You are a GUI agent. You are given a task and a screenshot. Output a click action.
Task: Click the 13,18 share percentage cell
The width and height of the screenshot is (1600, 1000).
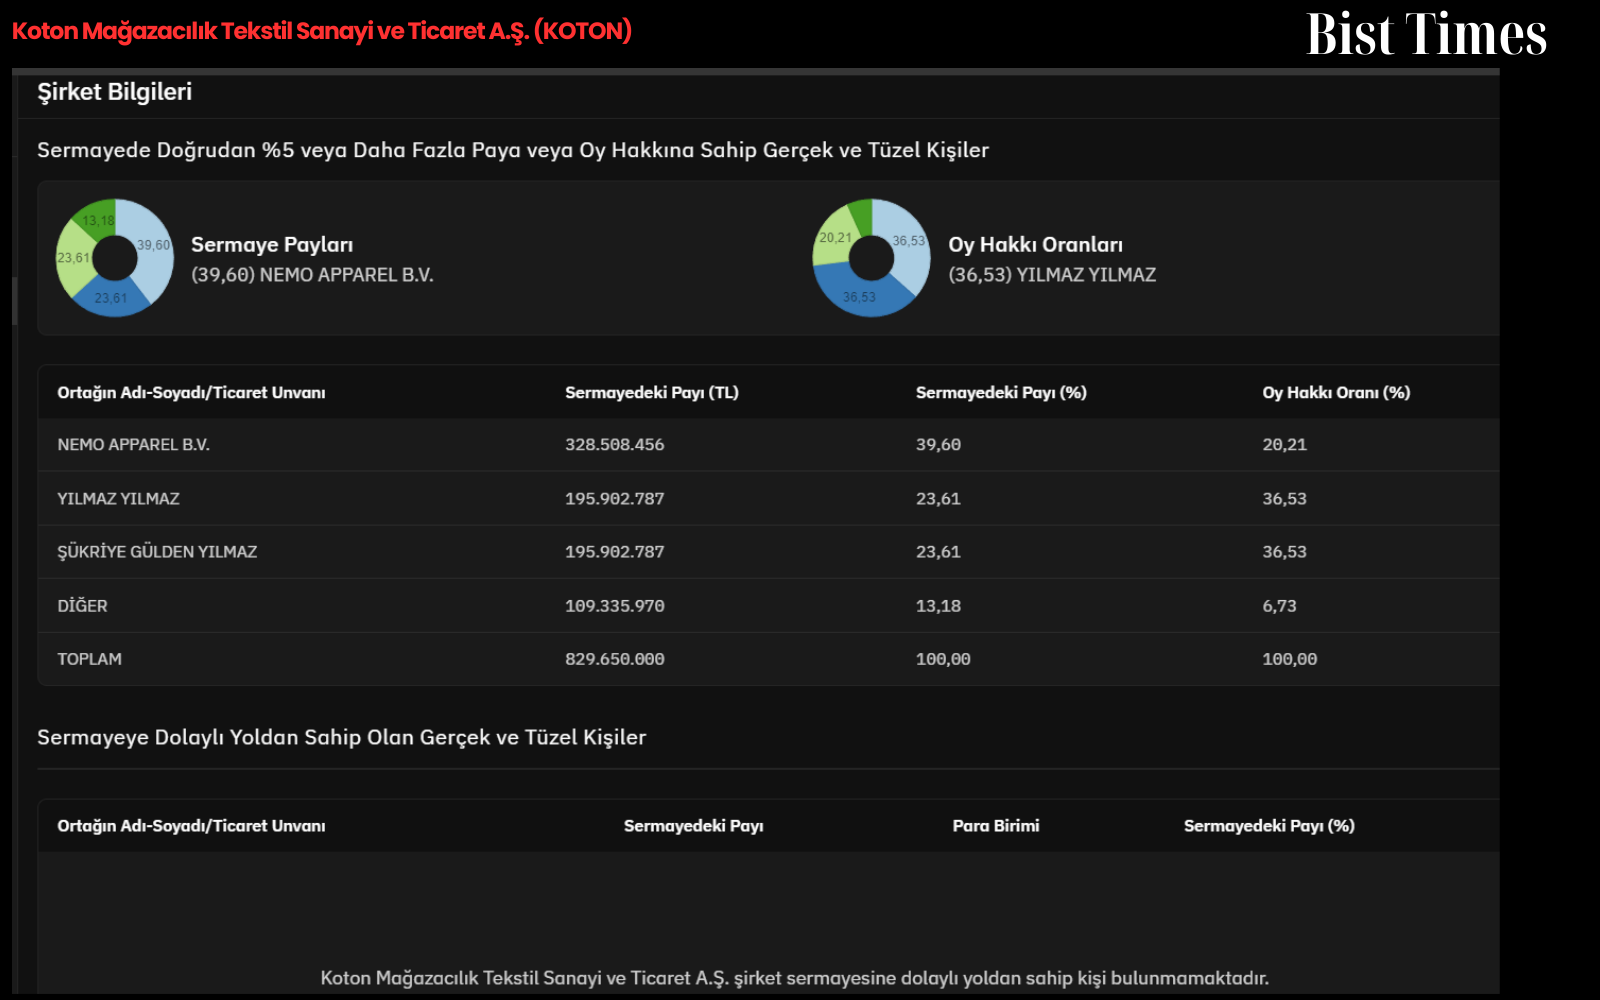coord(938,606)
